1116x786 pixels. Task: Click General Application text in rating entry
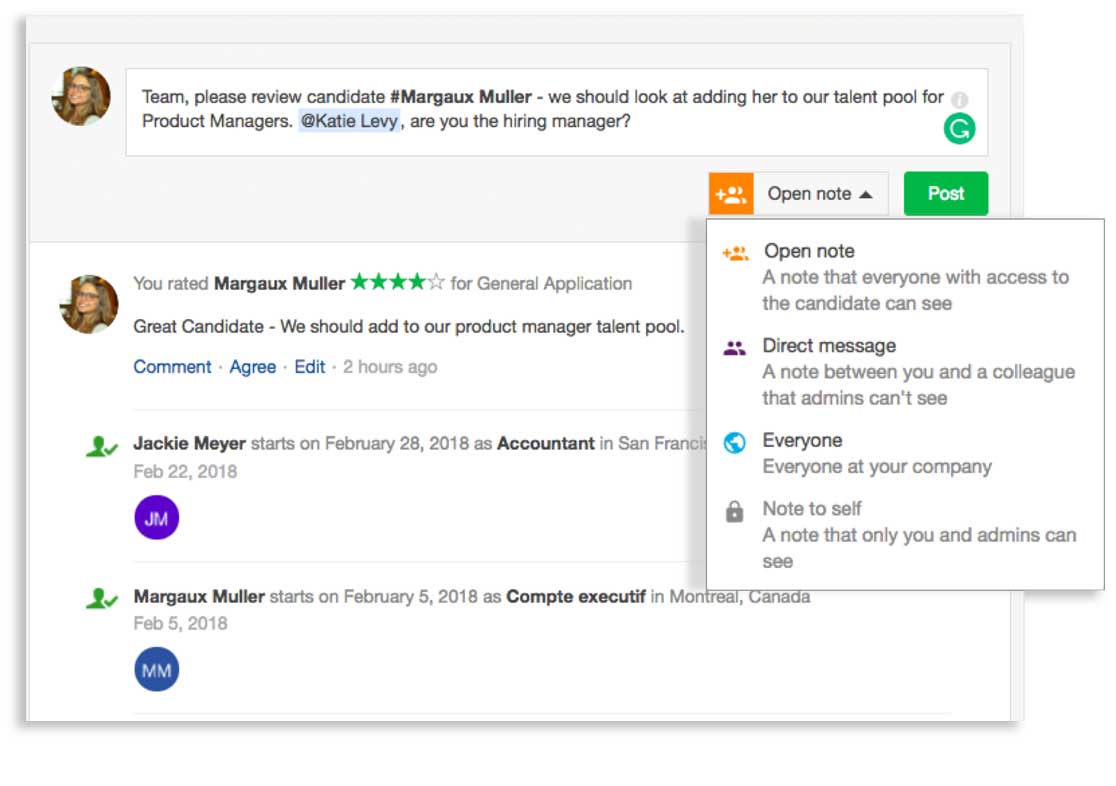pyautogui.click(x=554, y=283)
